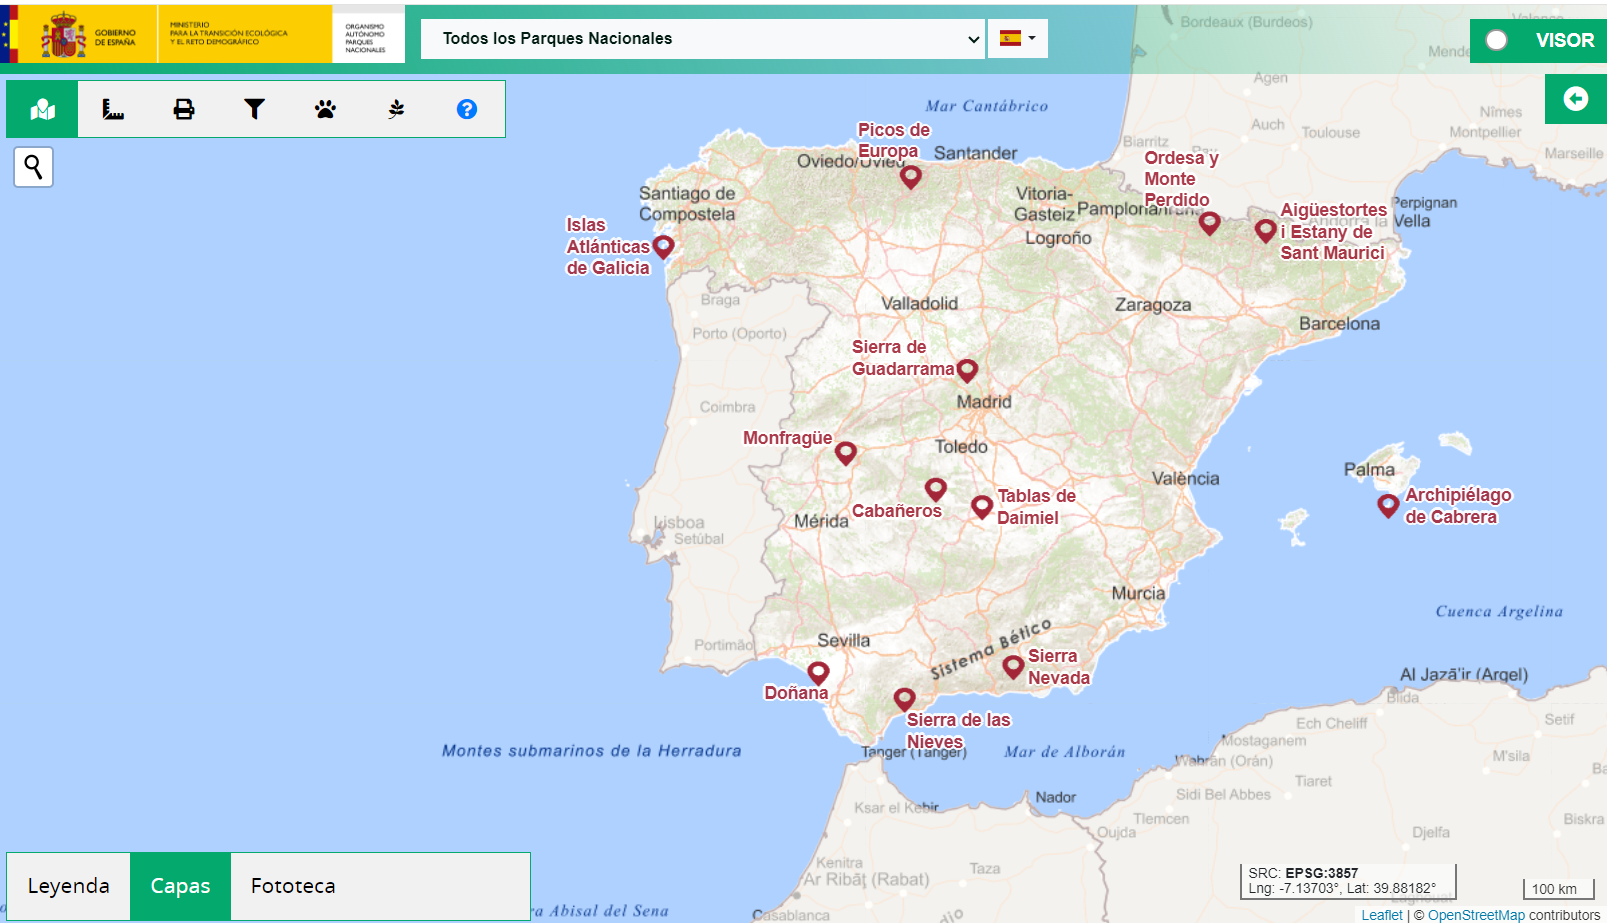The width and height of the screenshot is (1607, 923).
Task: Click the Cabañeros map marker
Action: [x=936, y=489]
